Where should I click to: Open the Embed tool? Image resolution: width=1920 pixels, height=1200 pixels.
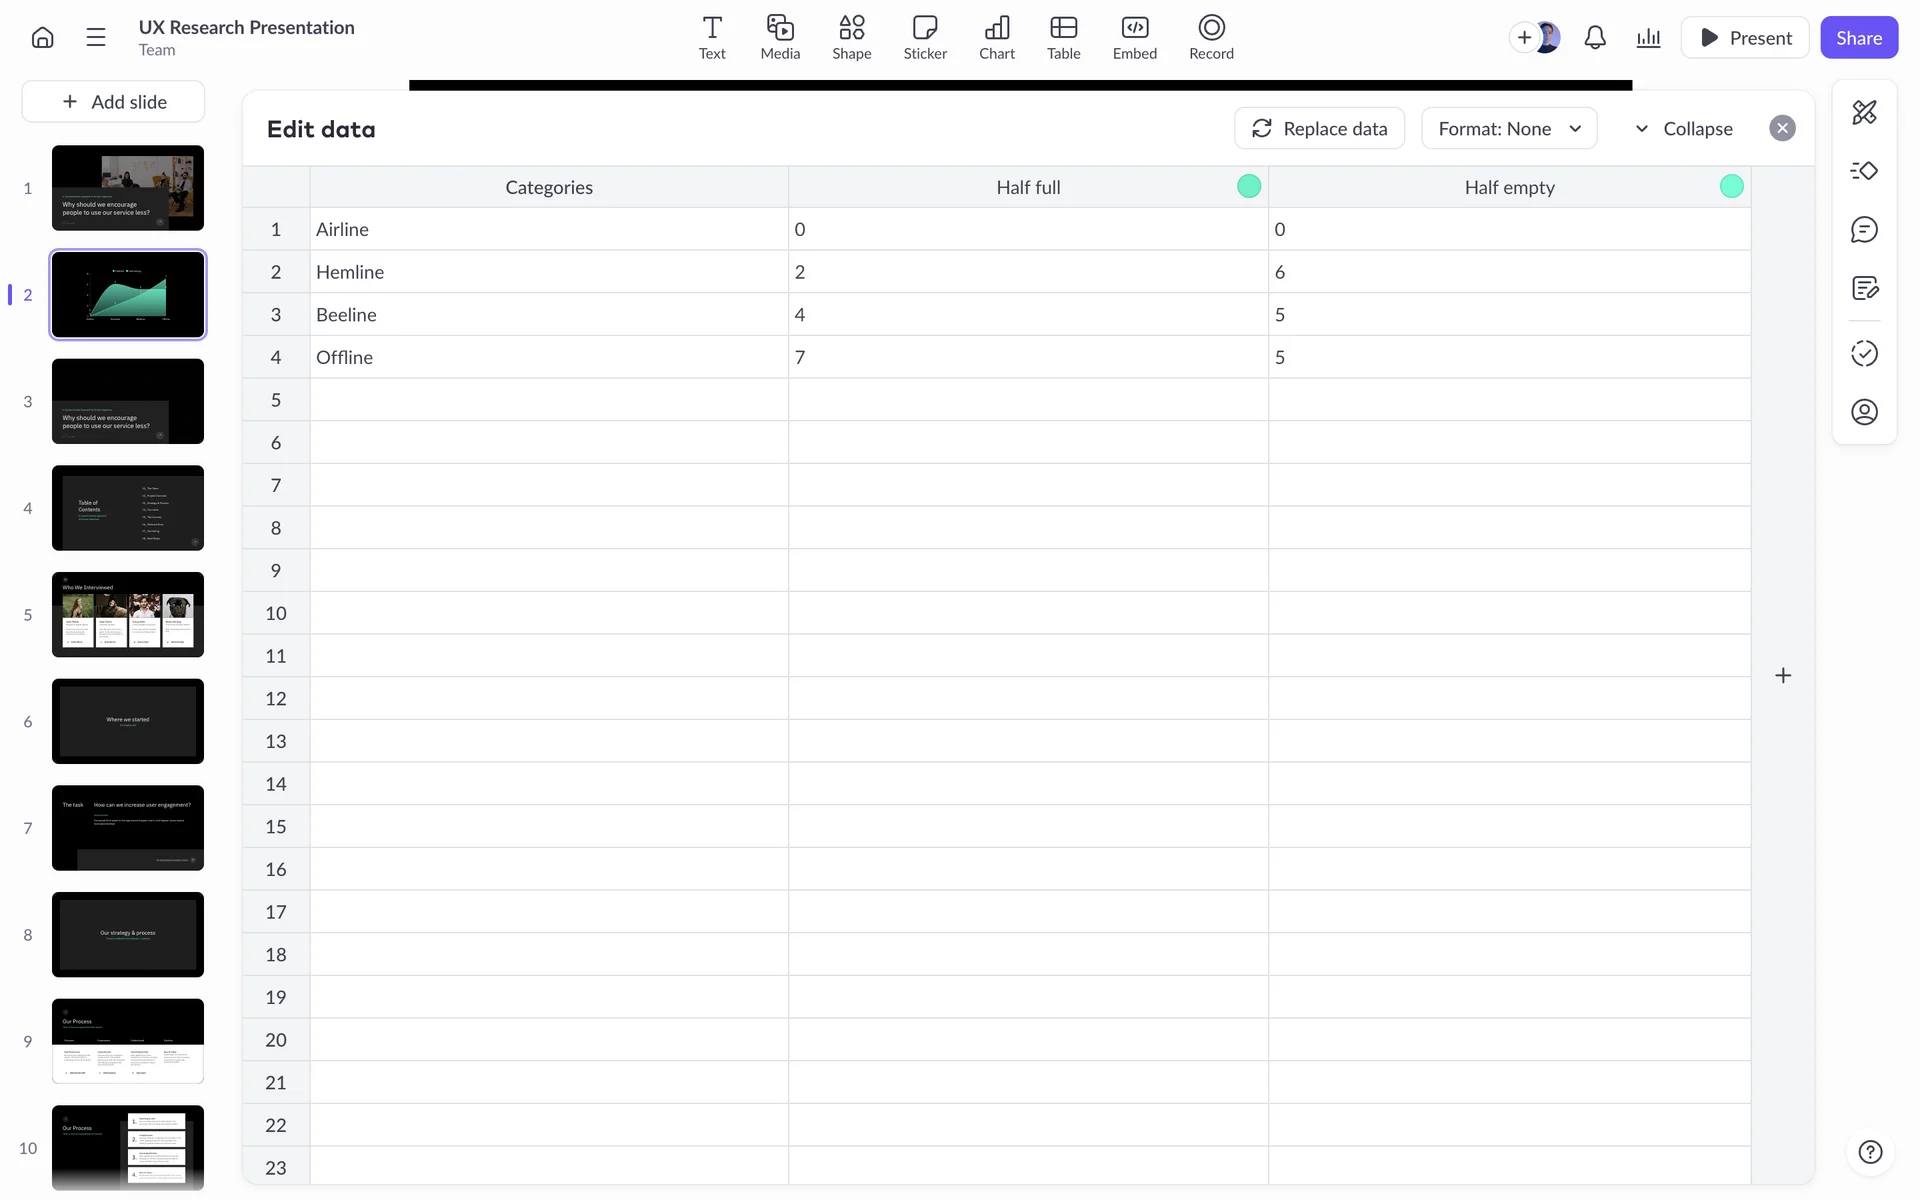tap(1134, 38)
